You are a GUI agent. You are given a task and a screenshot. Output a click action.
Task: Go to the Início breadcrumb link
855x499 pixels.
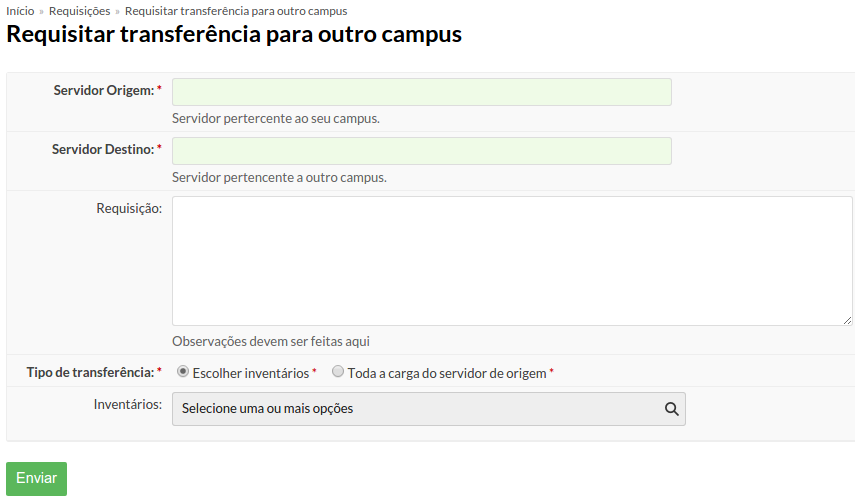(20, 11)
